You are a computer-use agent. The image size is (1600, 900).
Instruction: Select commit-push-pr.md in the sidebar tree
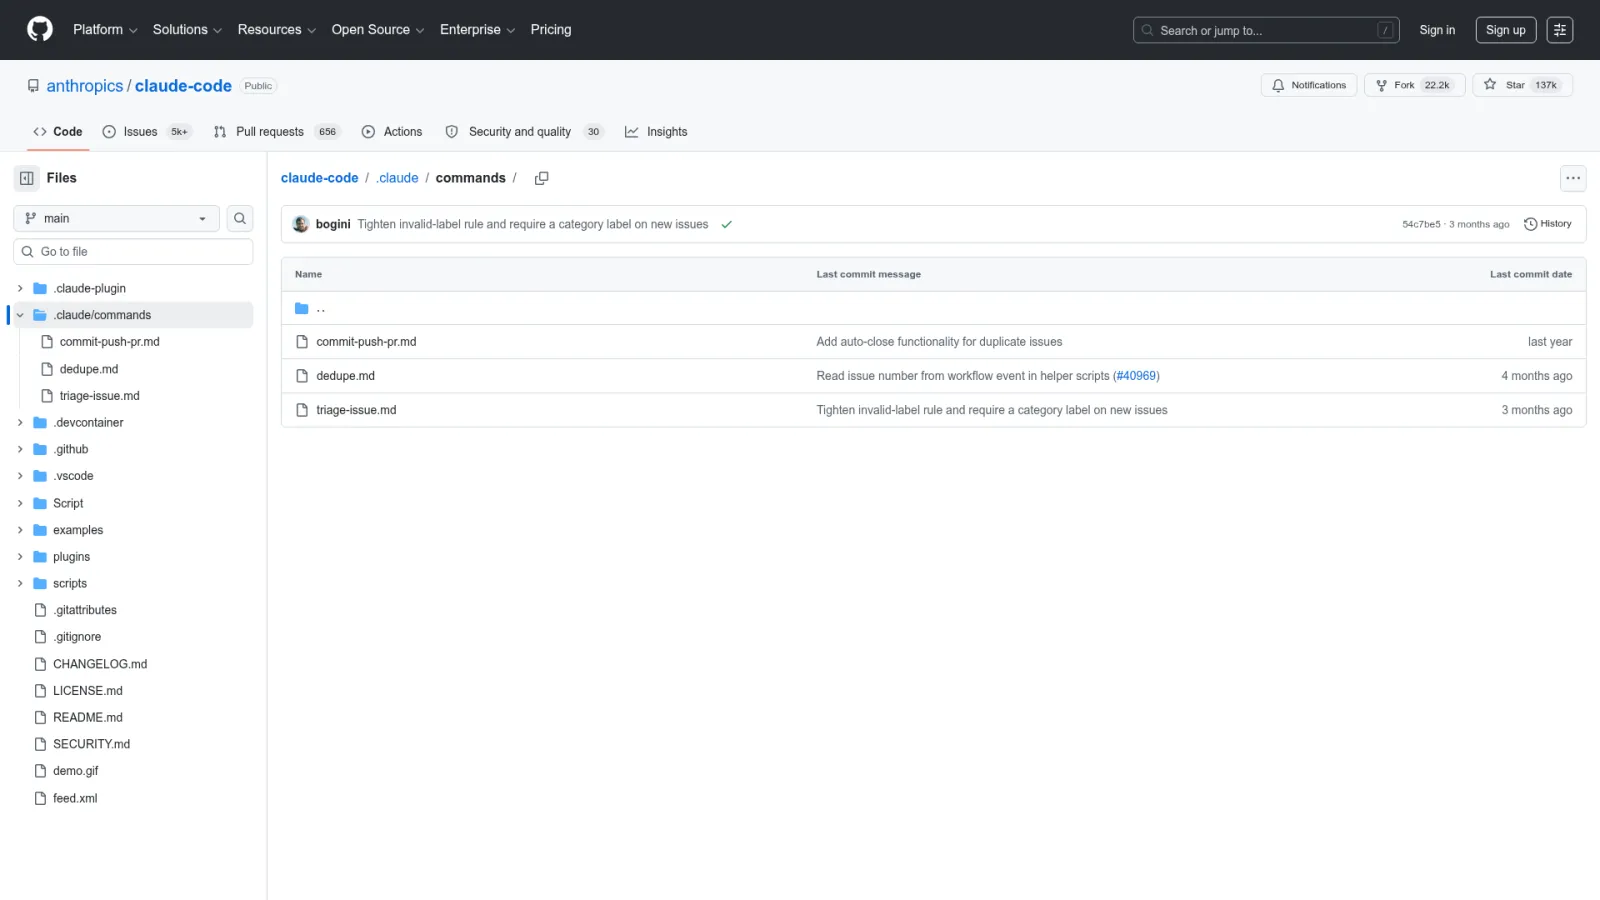[110, 342]
